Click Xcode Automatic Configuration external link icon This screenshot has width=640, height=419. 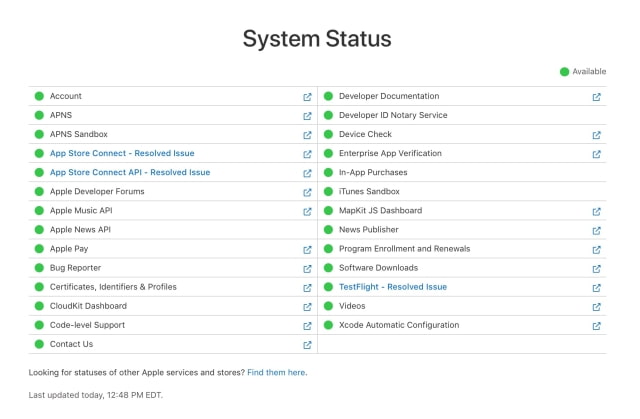pos(596,325)
